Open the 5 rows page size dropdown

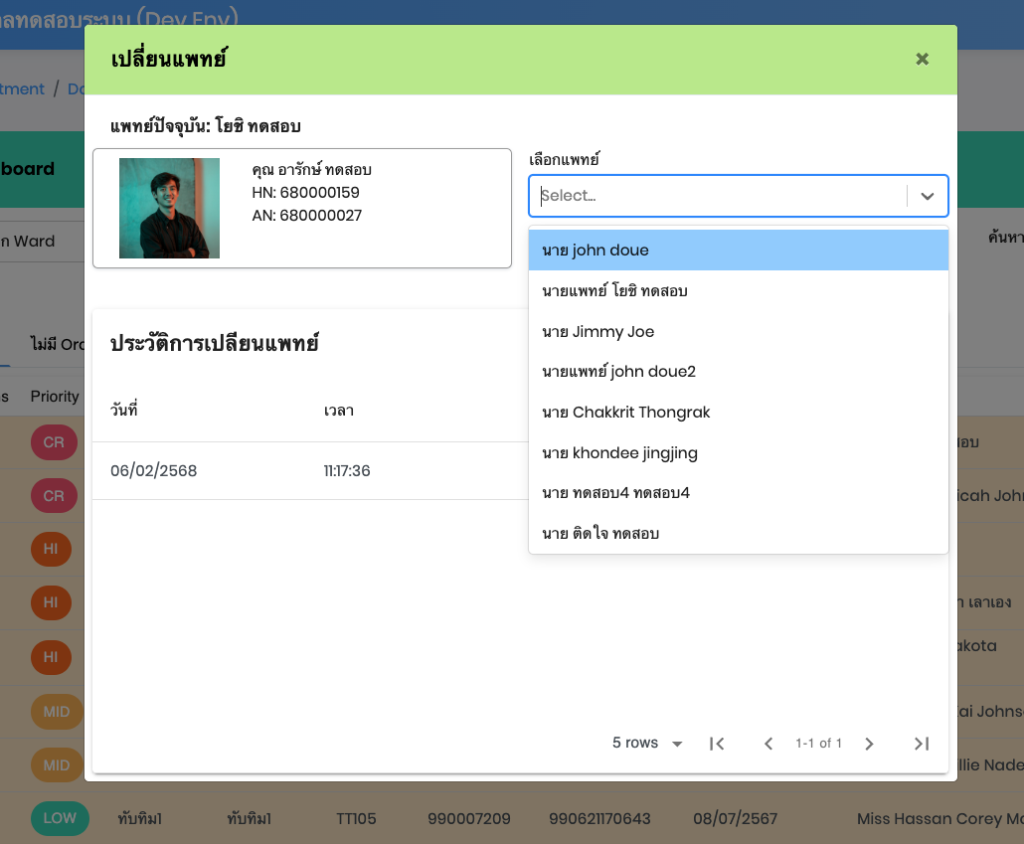point(647,743)
